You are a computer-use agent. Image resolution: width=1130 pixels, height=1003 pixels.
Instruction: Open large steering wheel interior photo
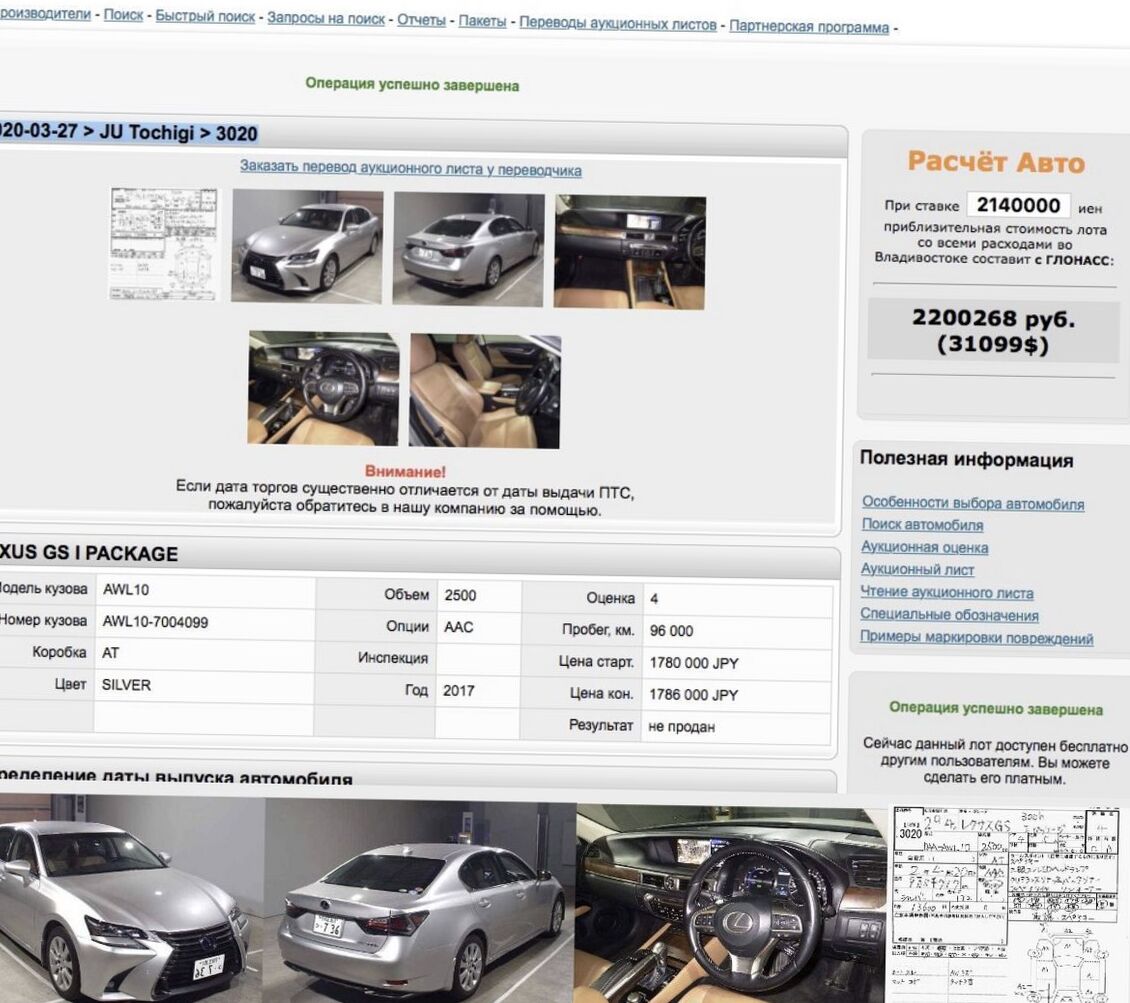(x=731, y=904)
